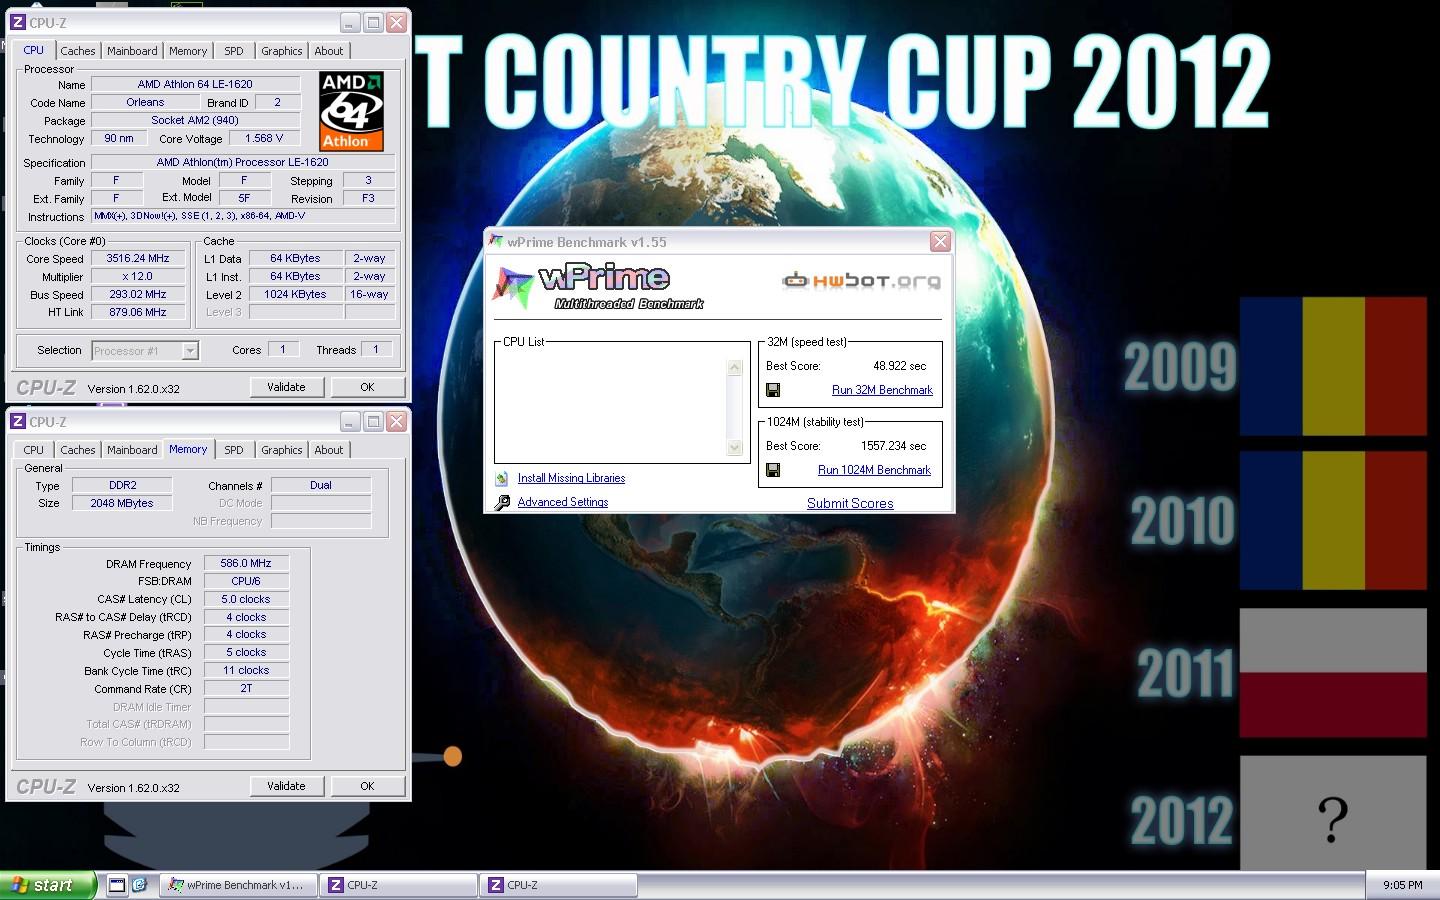Open the Advanced Settings link
The image size is (1440, 900).
562,502
